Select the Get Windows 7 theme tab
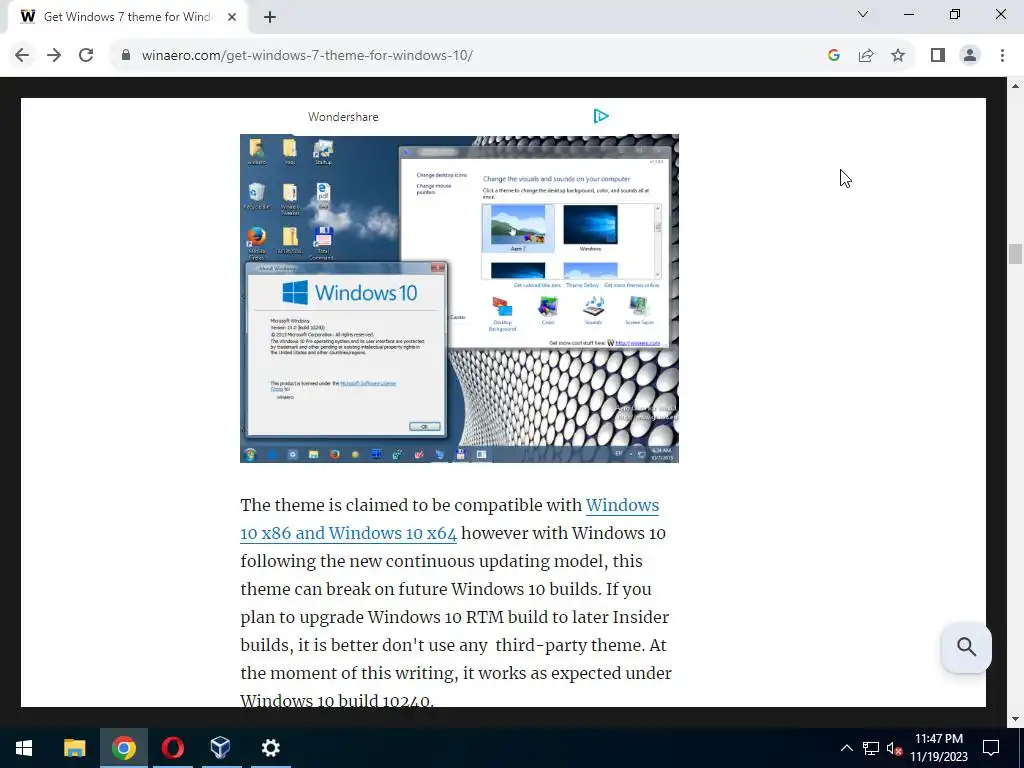This screenshot has width=1024, height=768. coord(127,17)
